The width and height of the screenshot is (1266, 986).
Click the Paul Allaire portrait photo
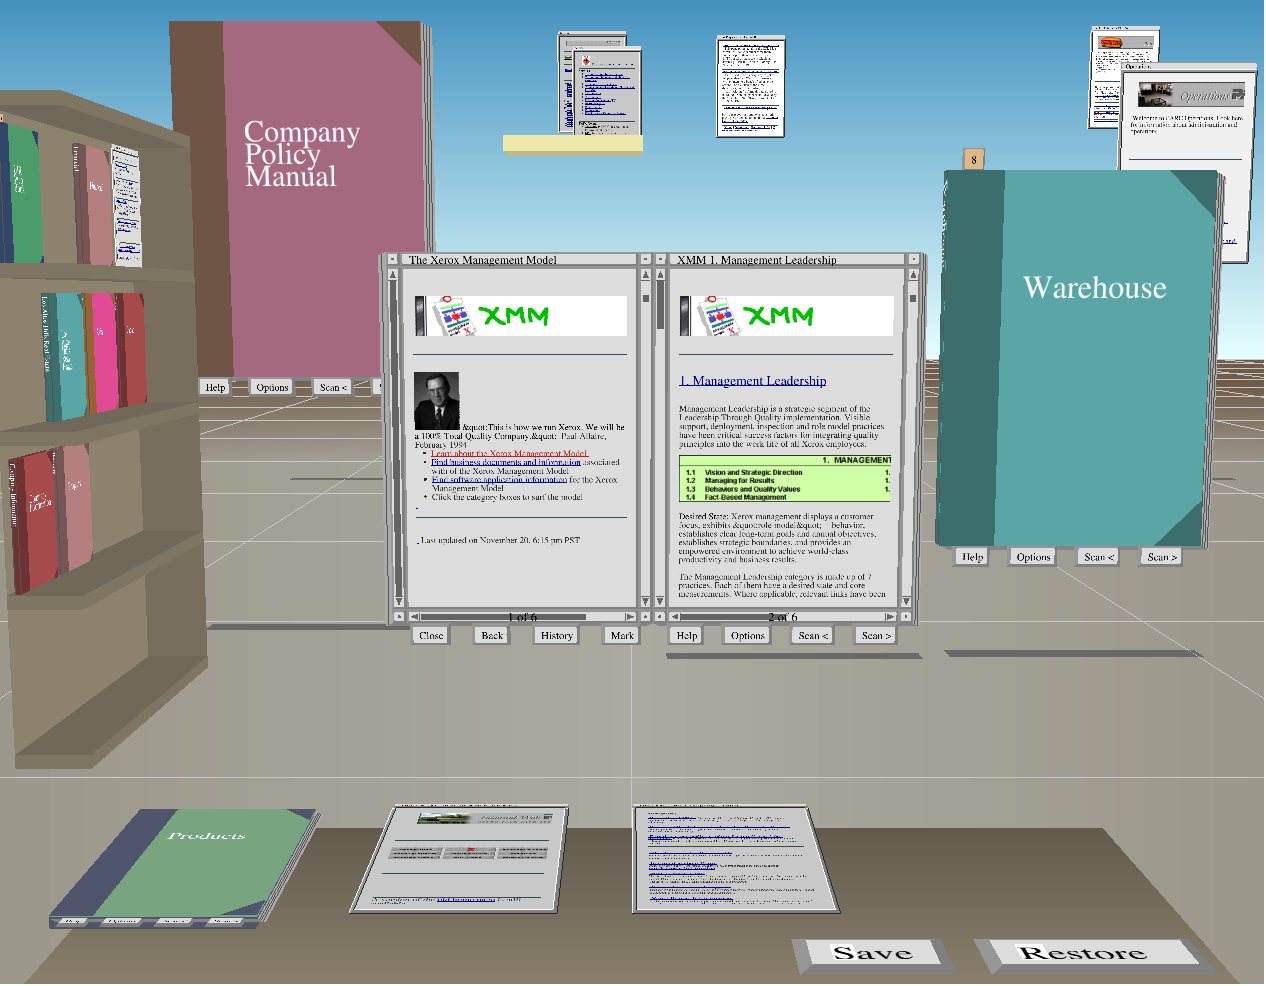[x=436, y=401]
